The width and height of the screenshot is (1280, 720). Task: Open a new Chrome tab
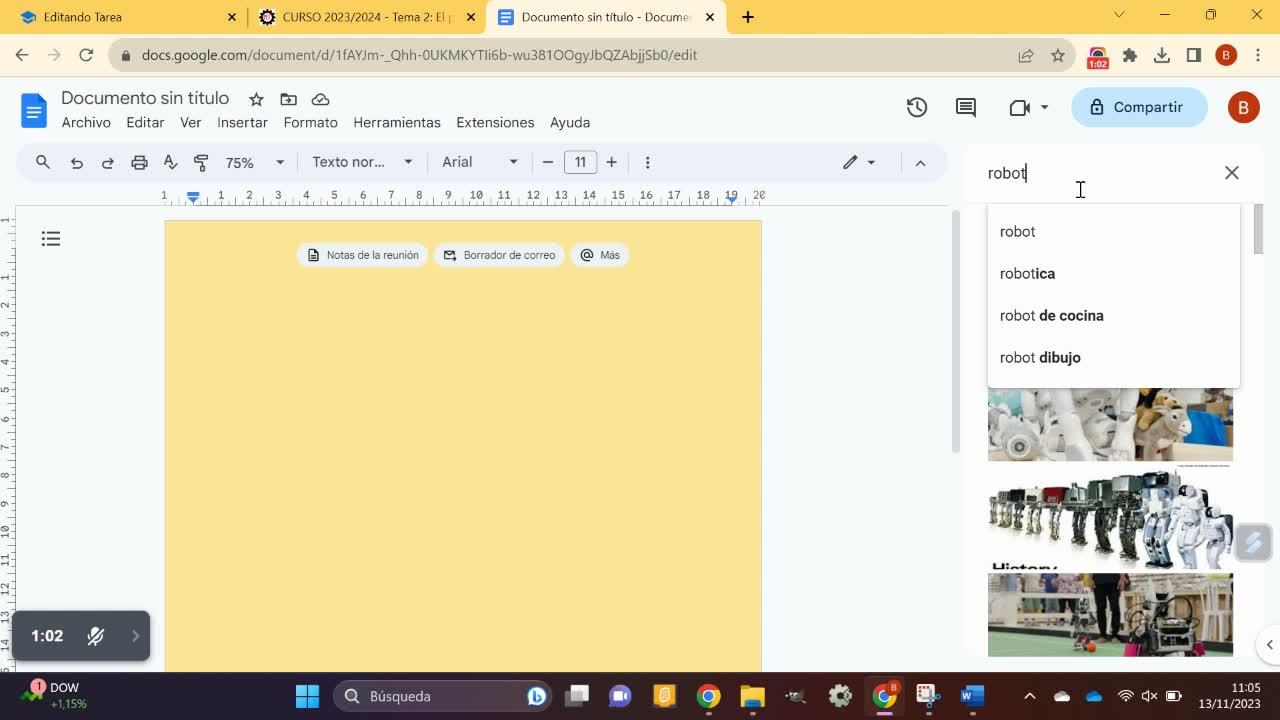[x=747, y=17]
